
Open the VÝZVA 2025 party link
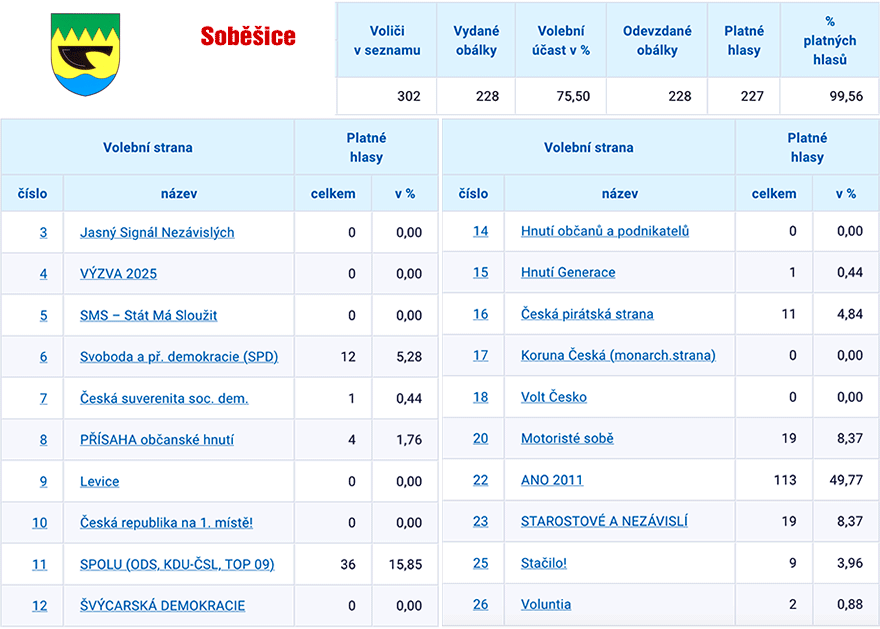pos(118,274)
